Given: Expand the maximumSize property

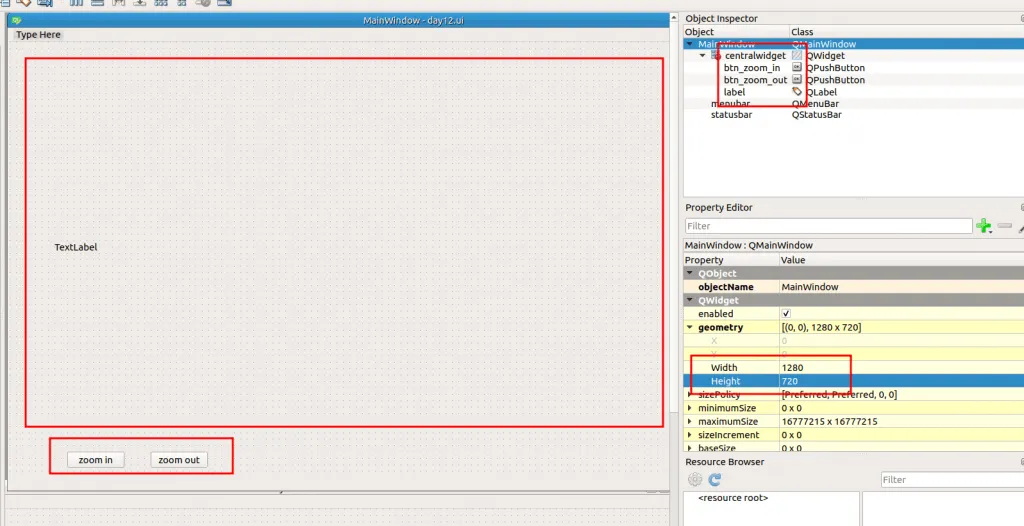Looking at the screenshot, I should click(x=690, y=422).
